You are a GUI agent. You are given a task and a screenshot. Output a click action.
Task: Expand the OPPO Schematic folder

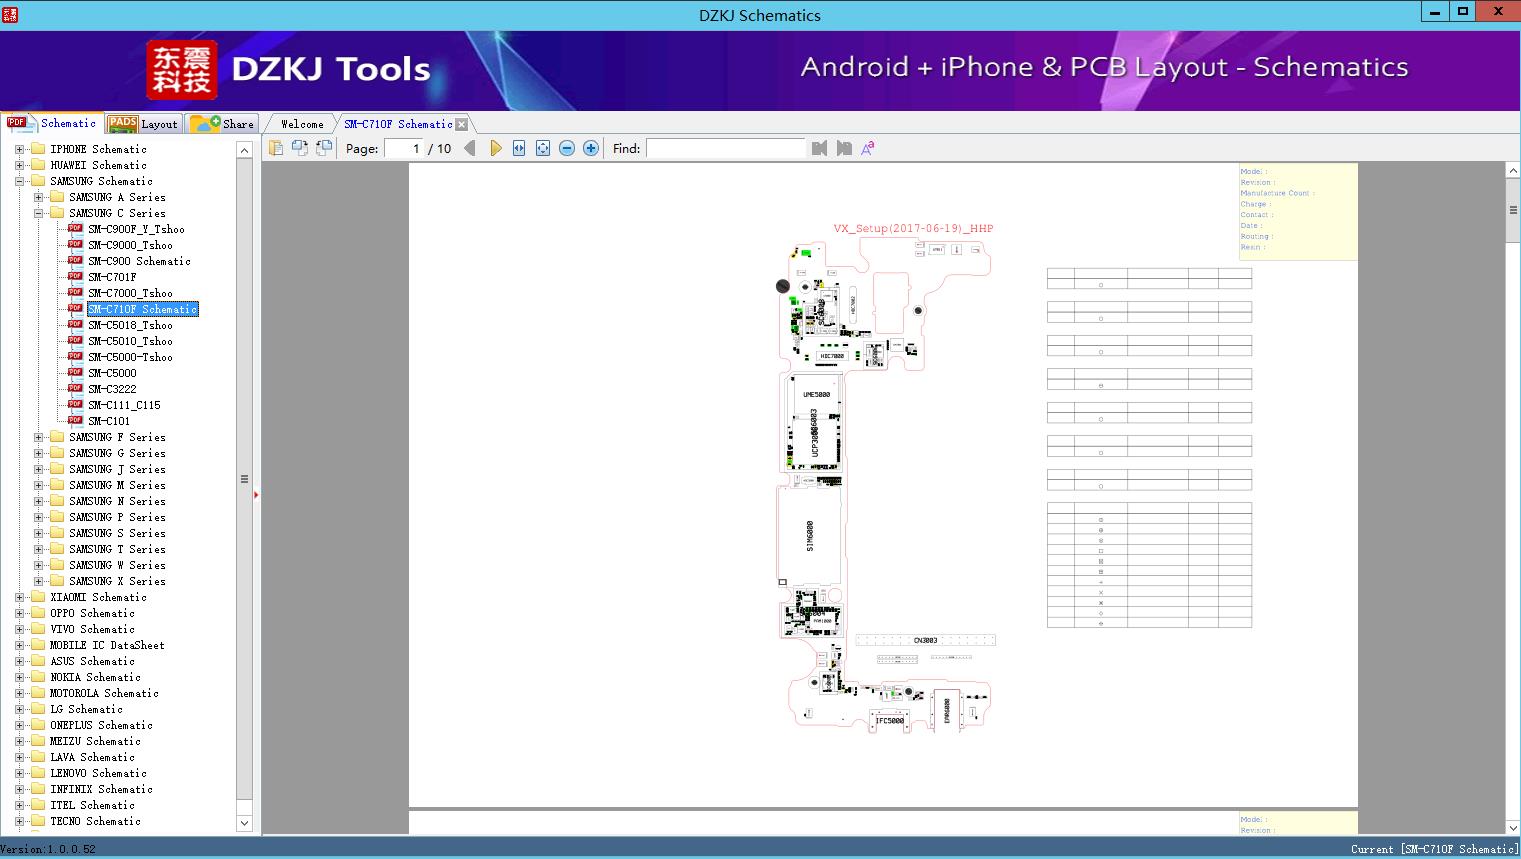tap(19, 613)
